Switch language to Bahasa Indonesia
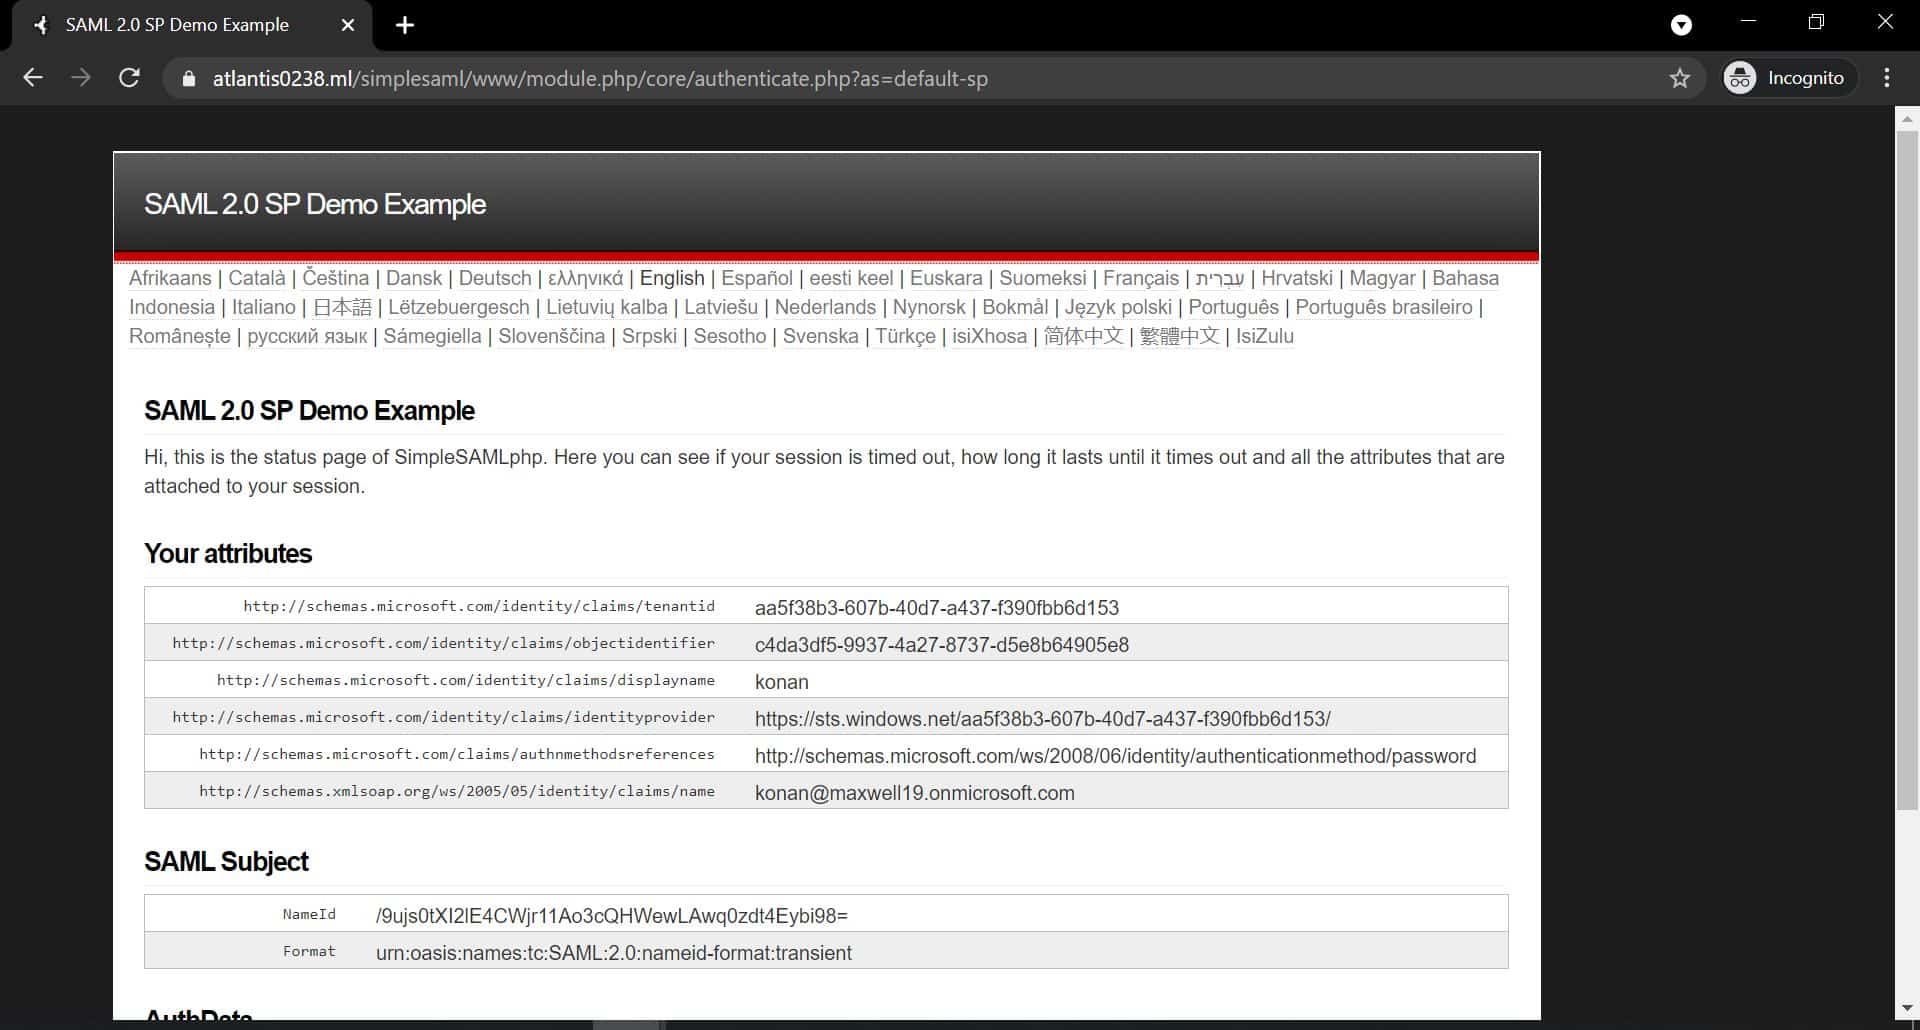 (x=1465, y=278)
